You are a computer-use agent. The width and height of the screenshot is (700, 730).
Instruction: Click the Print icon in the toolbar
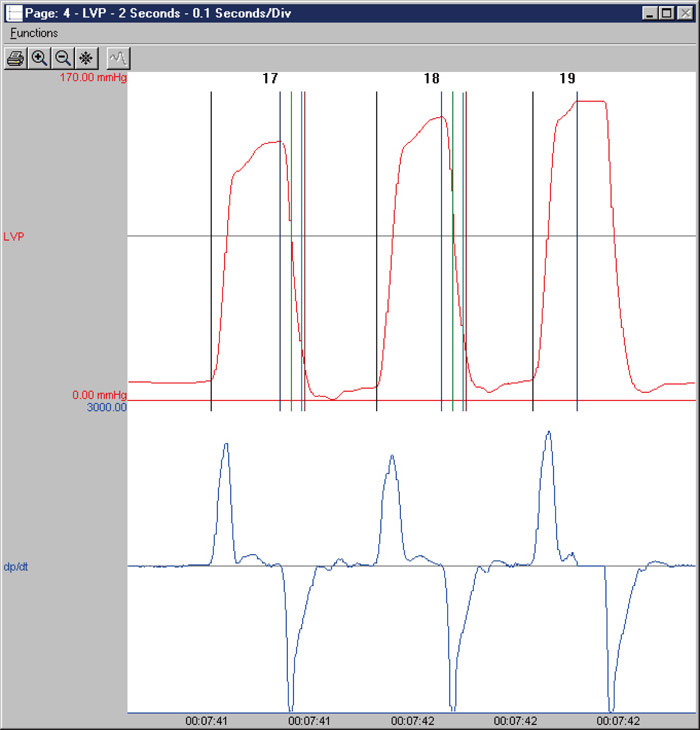pyautogui.click(x=16, y=58)
